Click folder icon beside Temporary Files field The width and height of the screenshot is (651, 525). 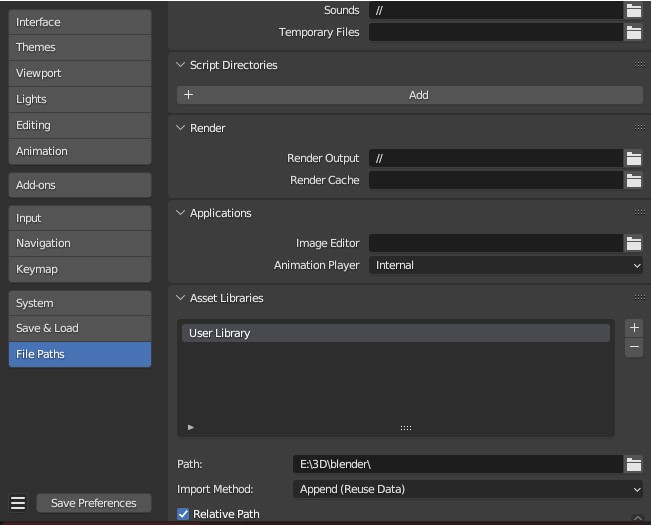(633, 32)
